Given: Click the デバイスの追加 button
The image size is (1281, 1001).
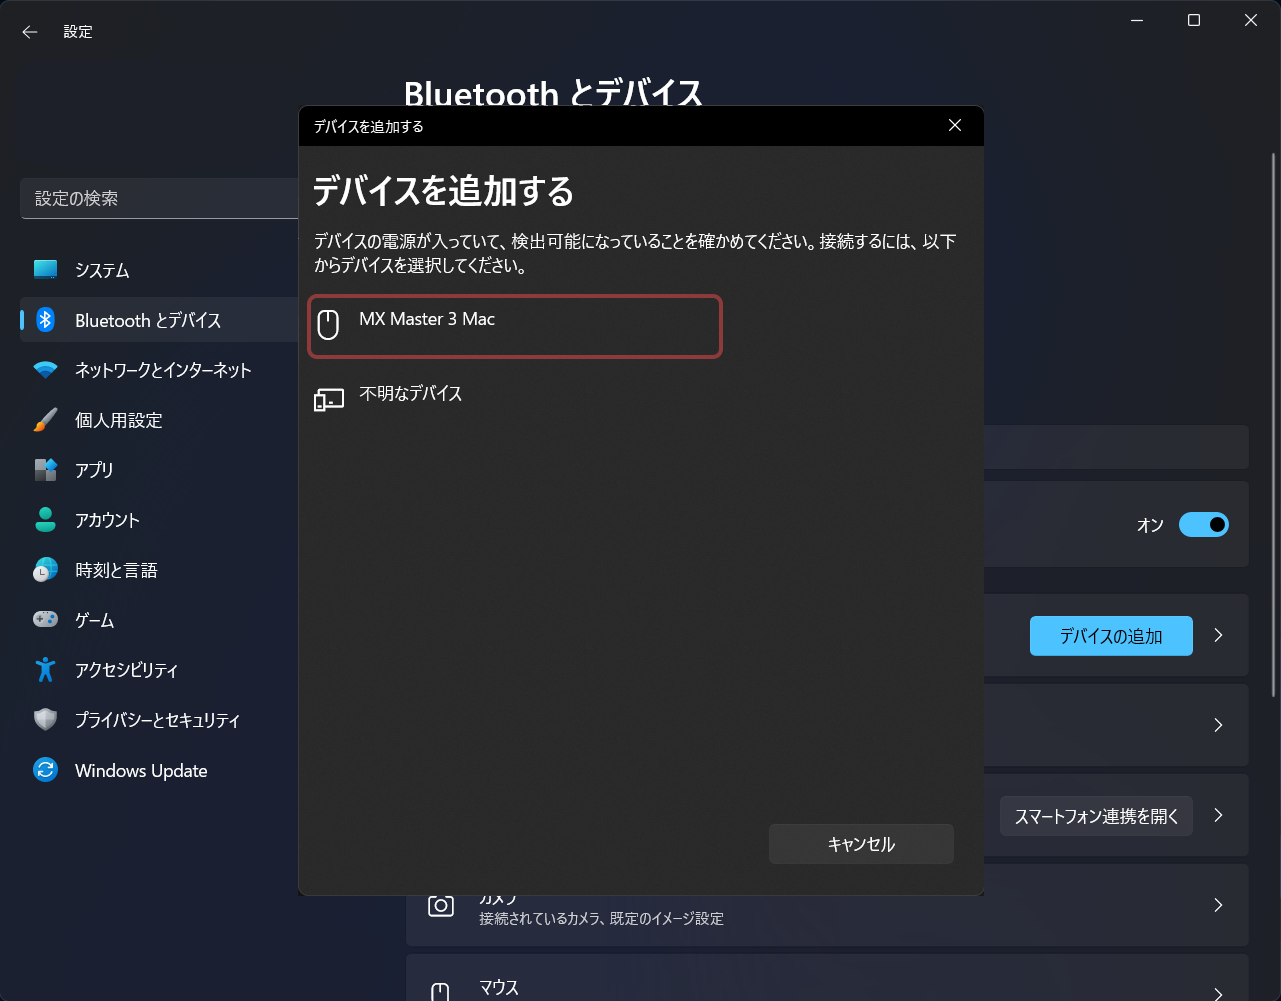Looking at the screenshot, I should pos(1110,636).
